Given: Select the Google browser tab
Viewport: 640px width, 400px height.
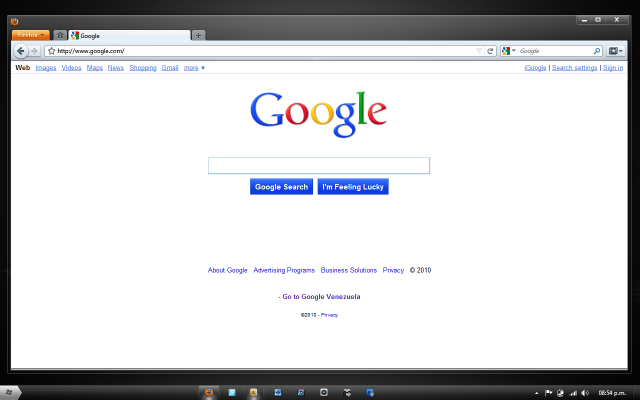Looking at the screenshot, I should pos(129,36).
